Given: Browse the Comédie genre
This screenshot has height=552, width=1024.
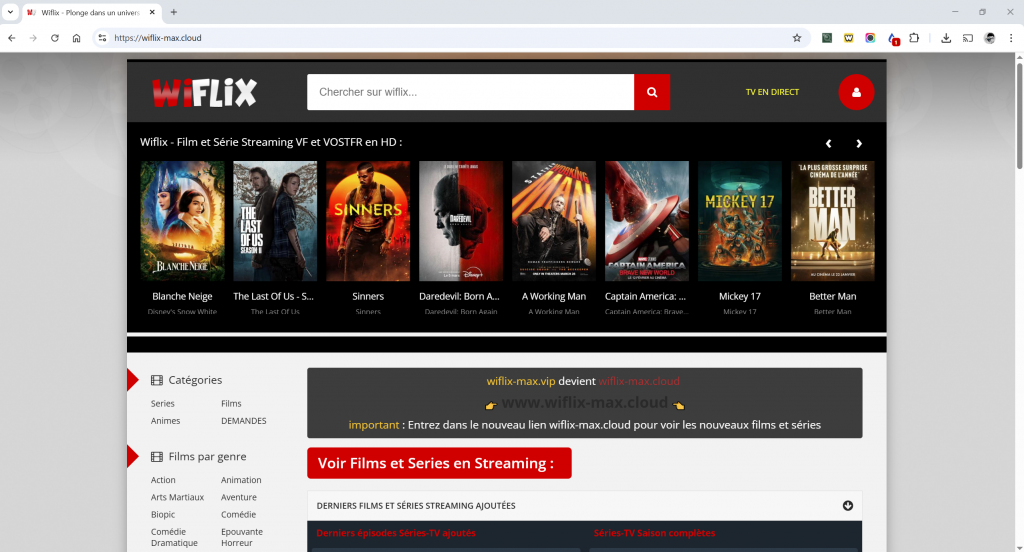Looking at the screenshot, I should pyautogui.click(x=238, y=515).
